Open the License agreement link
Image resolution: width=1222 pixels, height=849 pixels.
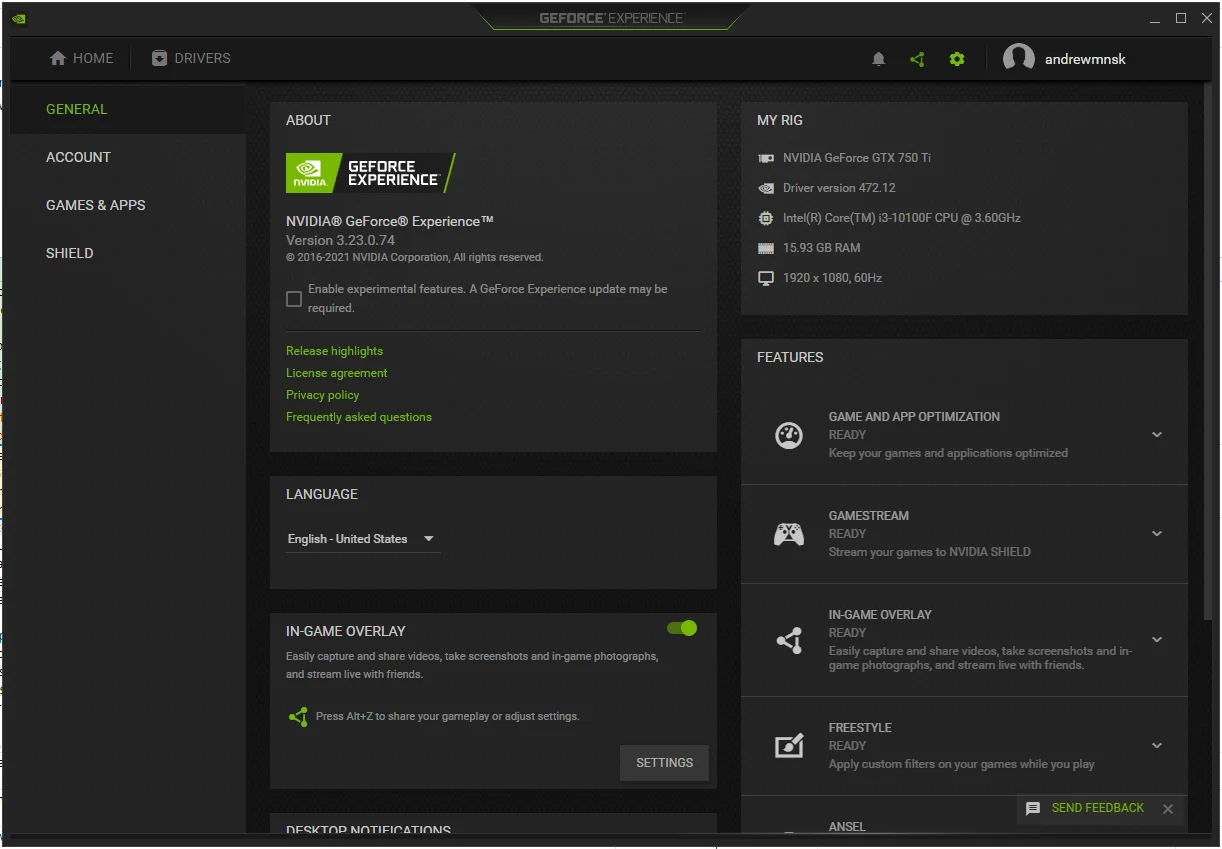(336, 373)
